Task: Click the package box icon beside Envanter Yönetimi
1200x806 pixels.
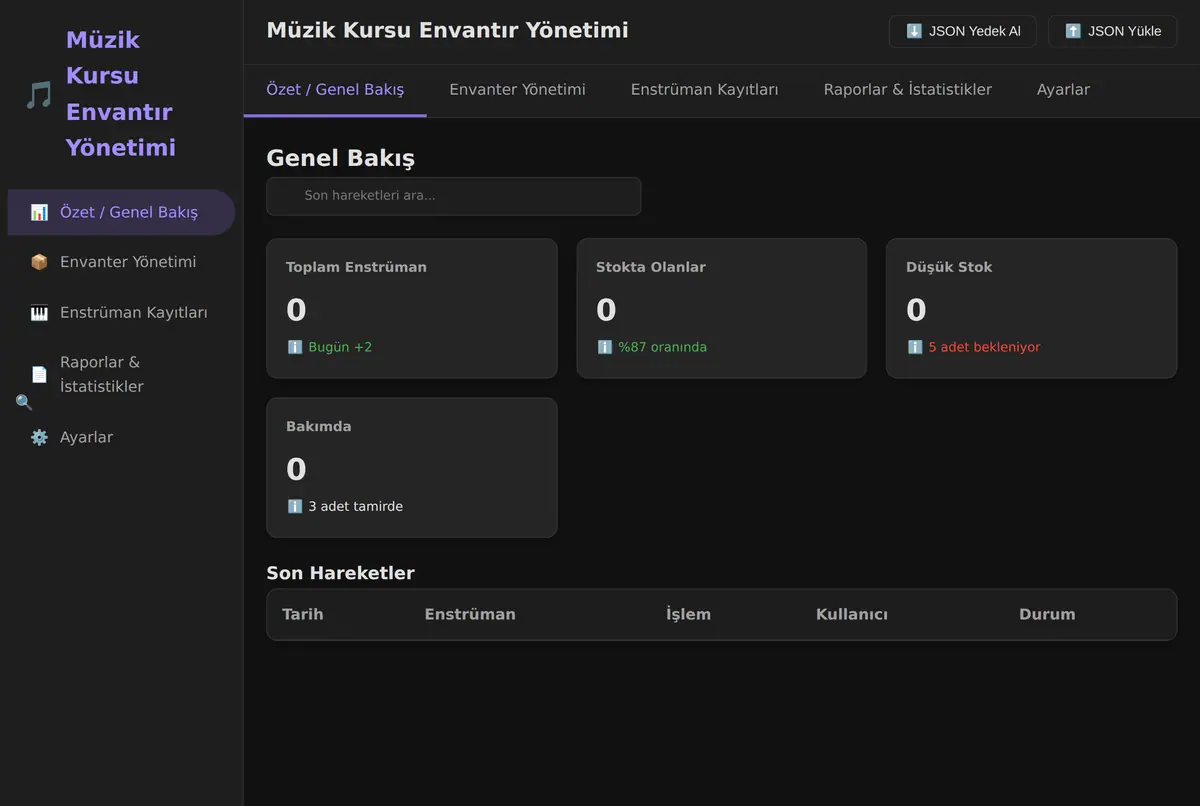Action: [39, 262]
